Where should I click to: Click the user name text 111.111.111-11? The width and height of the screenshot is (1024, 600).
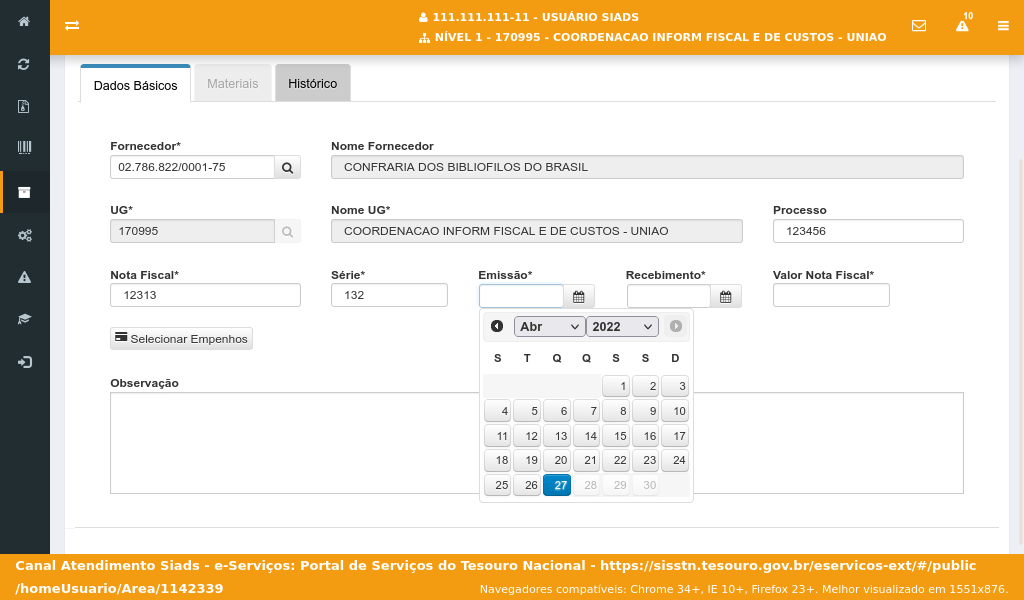[536, 17]
